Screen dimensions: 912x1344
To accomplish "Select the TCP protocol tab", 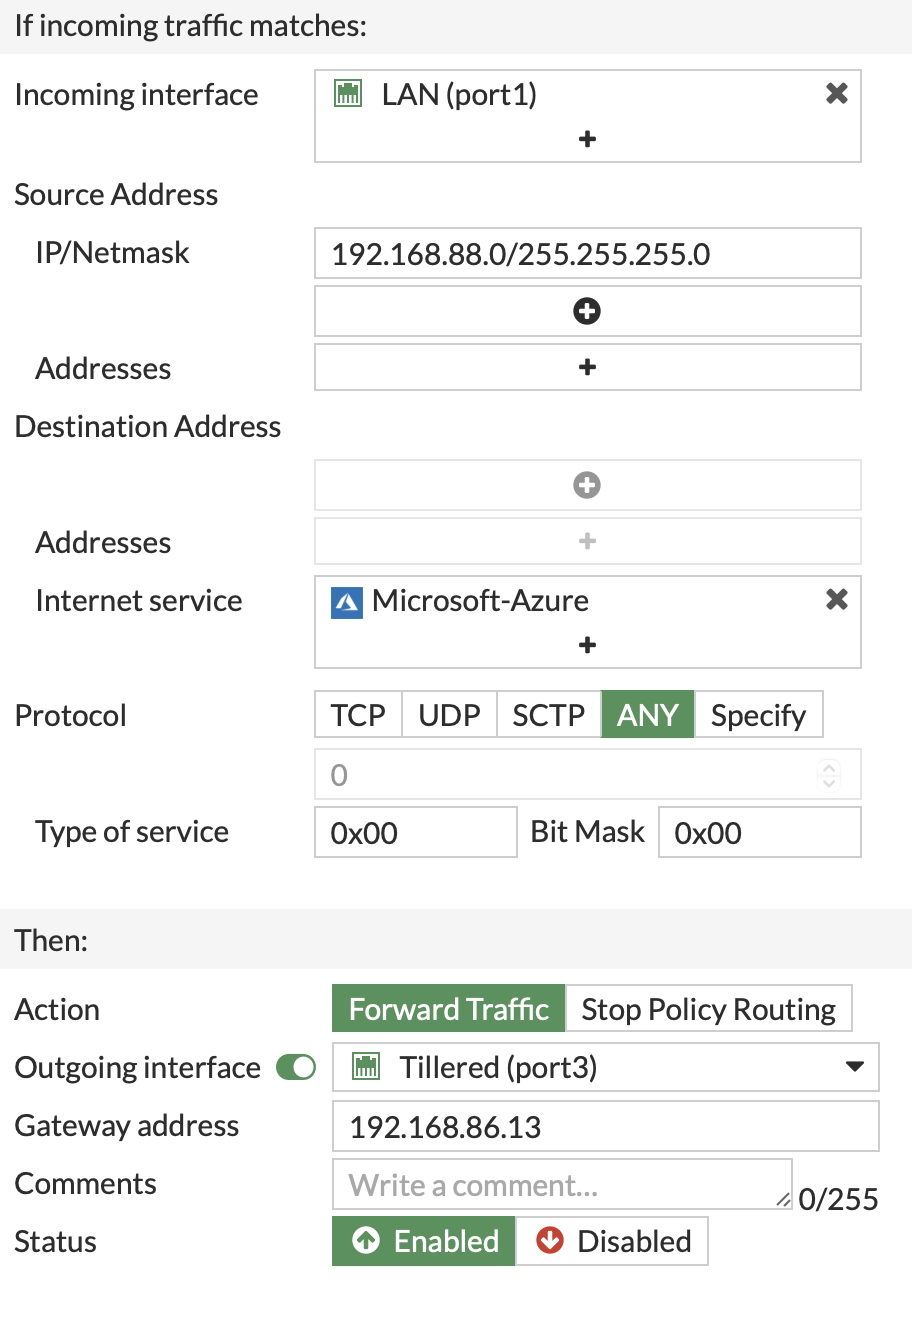I will [x=357, y=714].
